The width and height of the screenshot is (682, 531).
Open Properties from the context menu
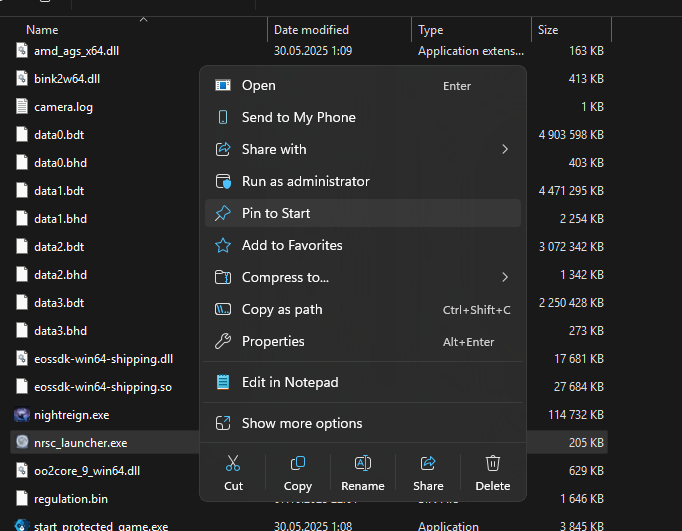tap(273, 341)
